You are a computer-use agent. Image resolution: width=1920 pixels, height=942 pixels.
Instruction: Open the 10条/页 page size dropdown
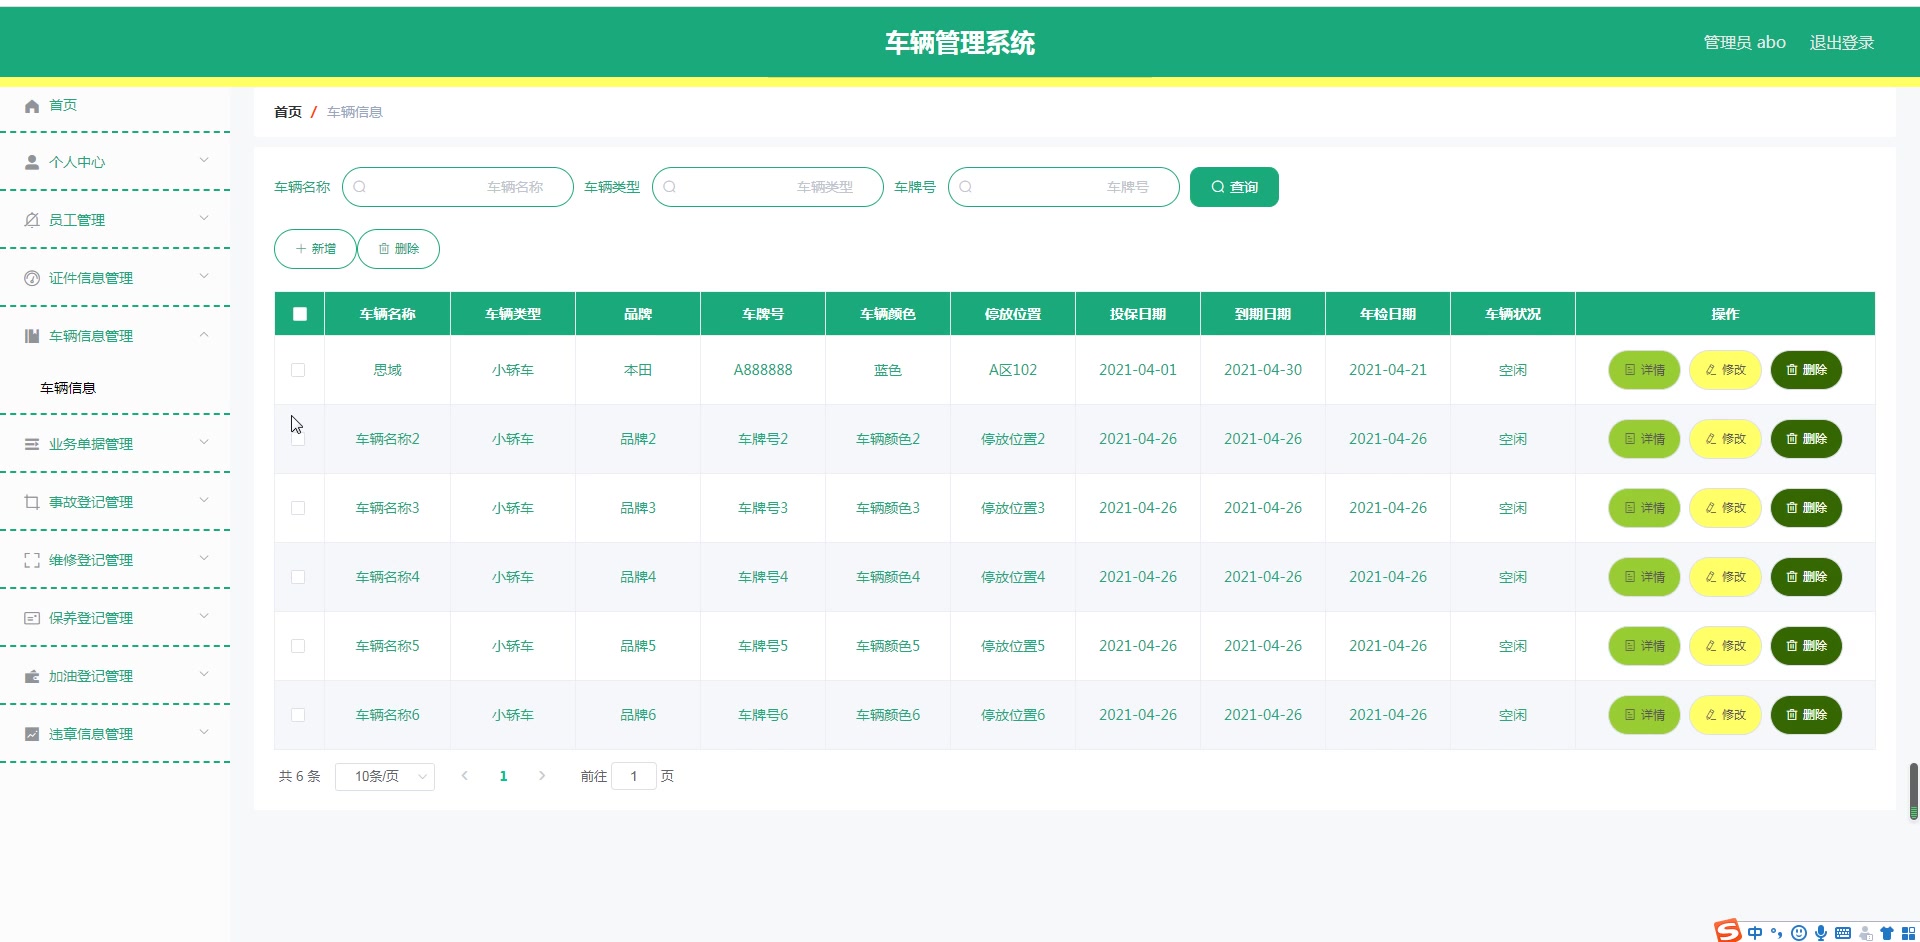pos(385,776)
